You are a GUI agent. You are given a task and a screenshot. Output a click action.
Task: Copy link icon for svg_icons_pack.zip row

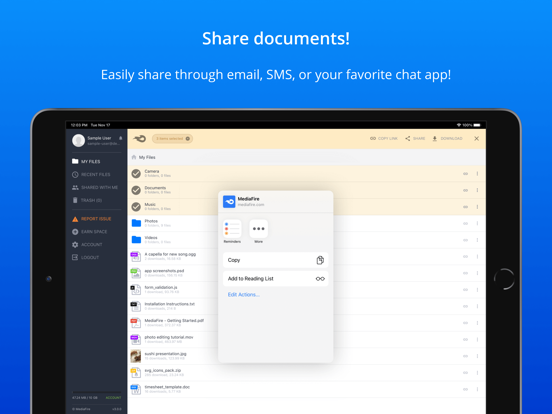coord(465,372)
